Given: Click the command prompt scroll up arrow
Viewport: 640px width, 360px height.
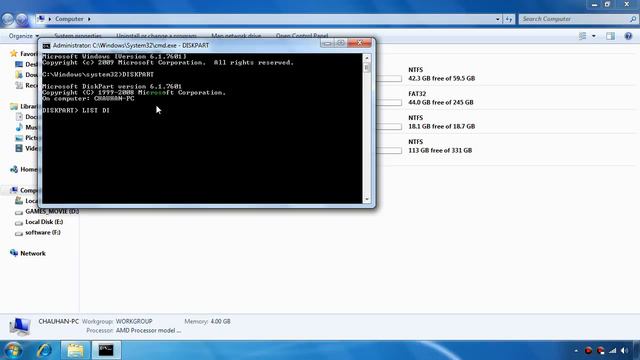Looking at the screenshot, I should 367,58.
